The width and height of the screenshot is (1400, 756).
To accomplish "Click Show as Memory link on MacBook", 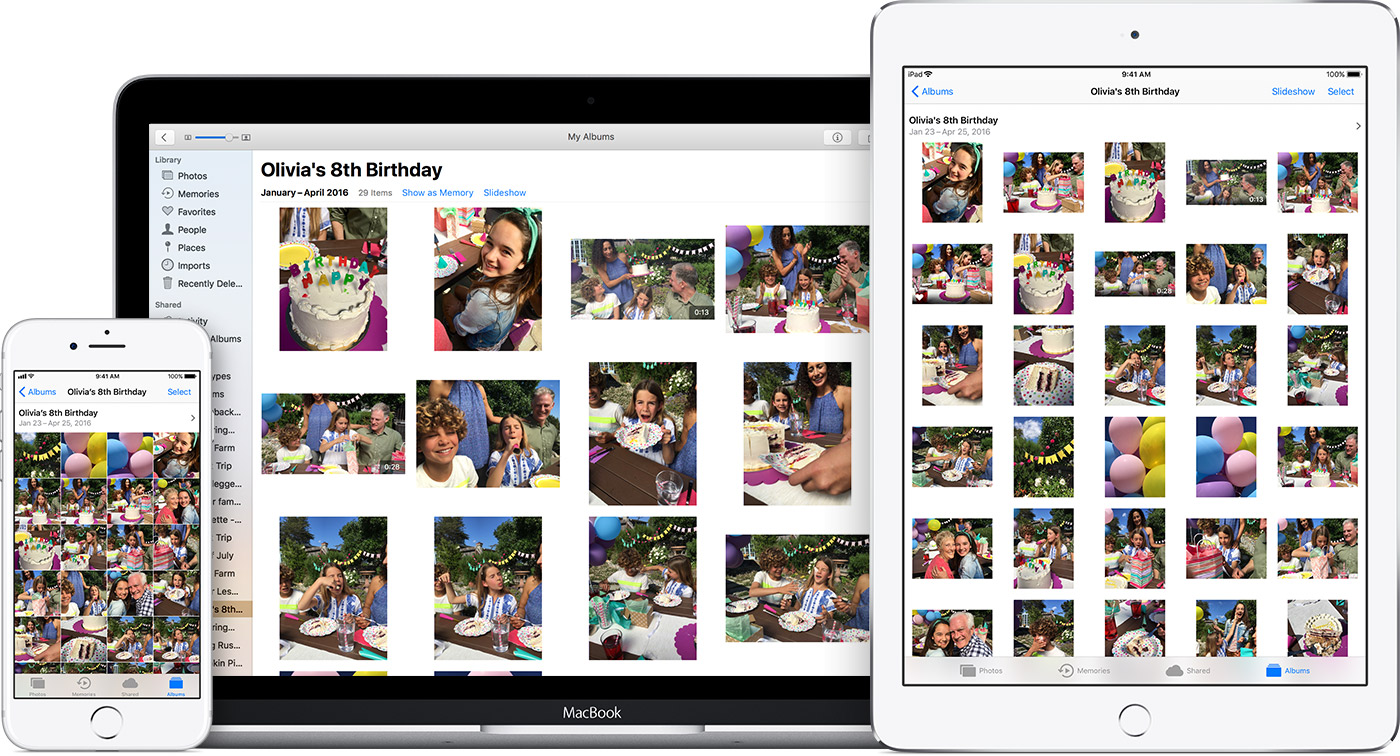I will [x=437, y=193].
